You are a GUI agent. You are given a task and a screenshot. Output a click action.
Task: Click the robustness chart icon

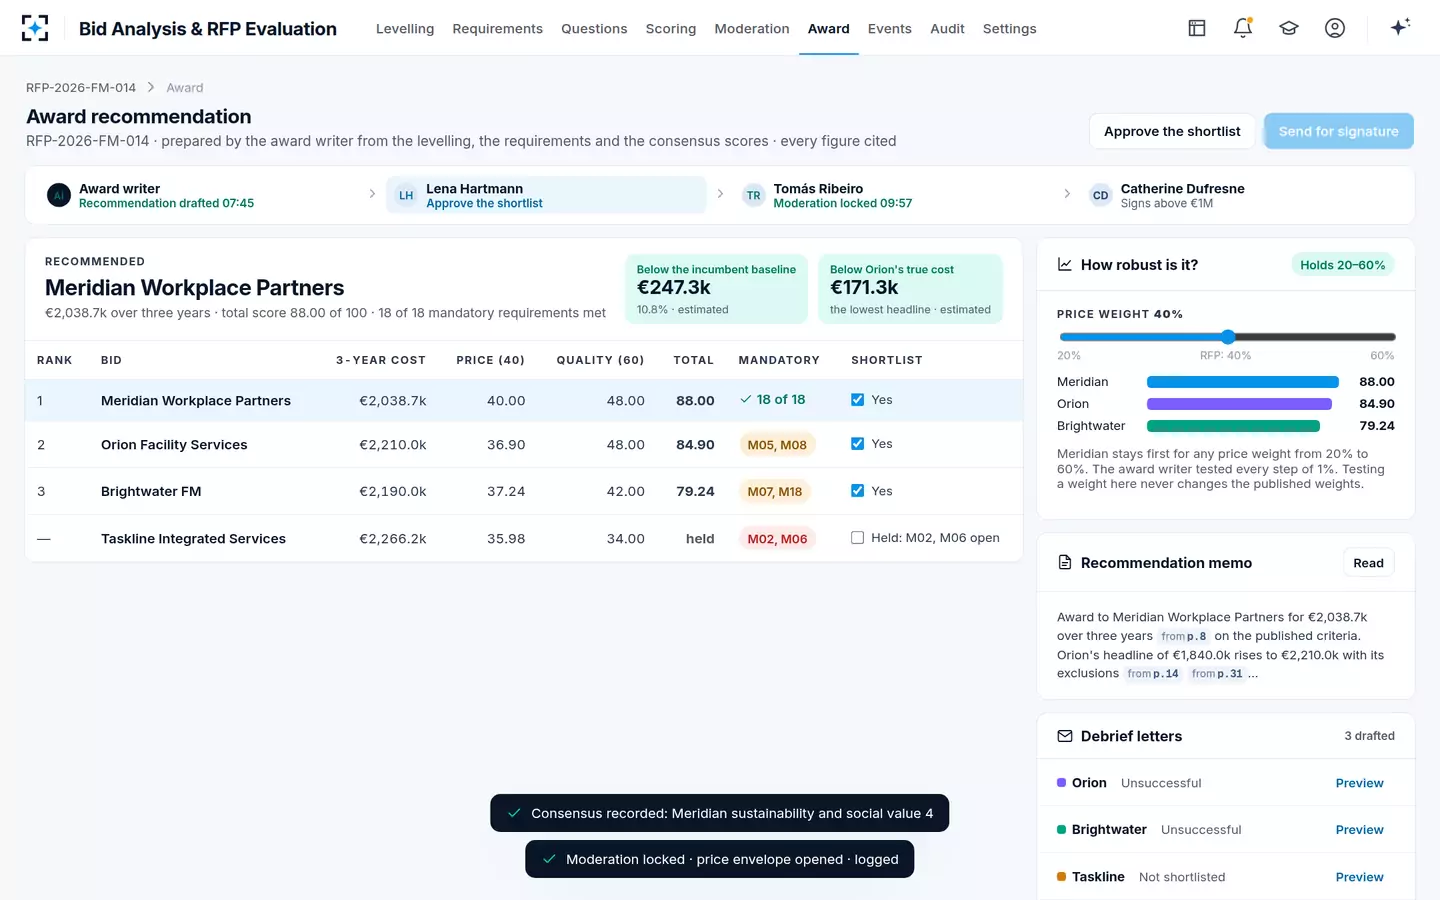tap(1065, 265)
